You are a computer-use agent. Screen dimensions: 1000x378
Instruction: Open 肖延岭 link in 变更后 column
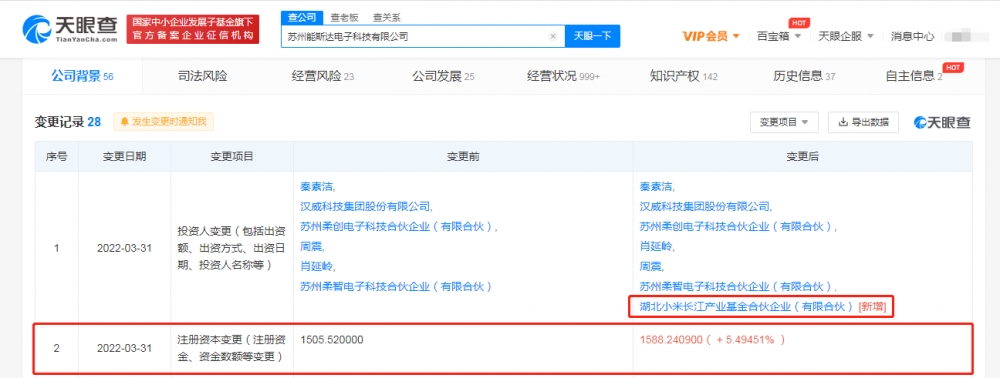[657, 246]
